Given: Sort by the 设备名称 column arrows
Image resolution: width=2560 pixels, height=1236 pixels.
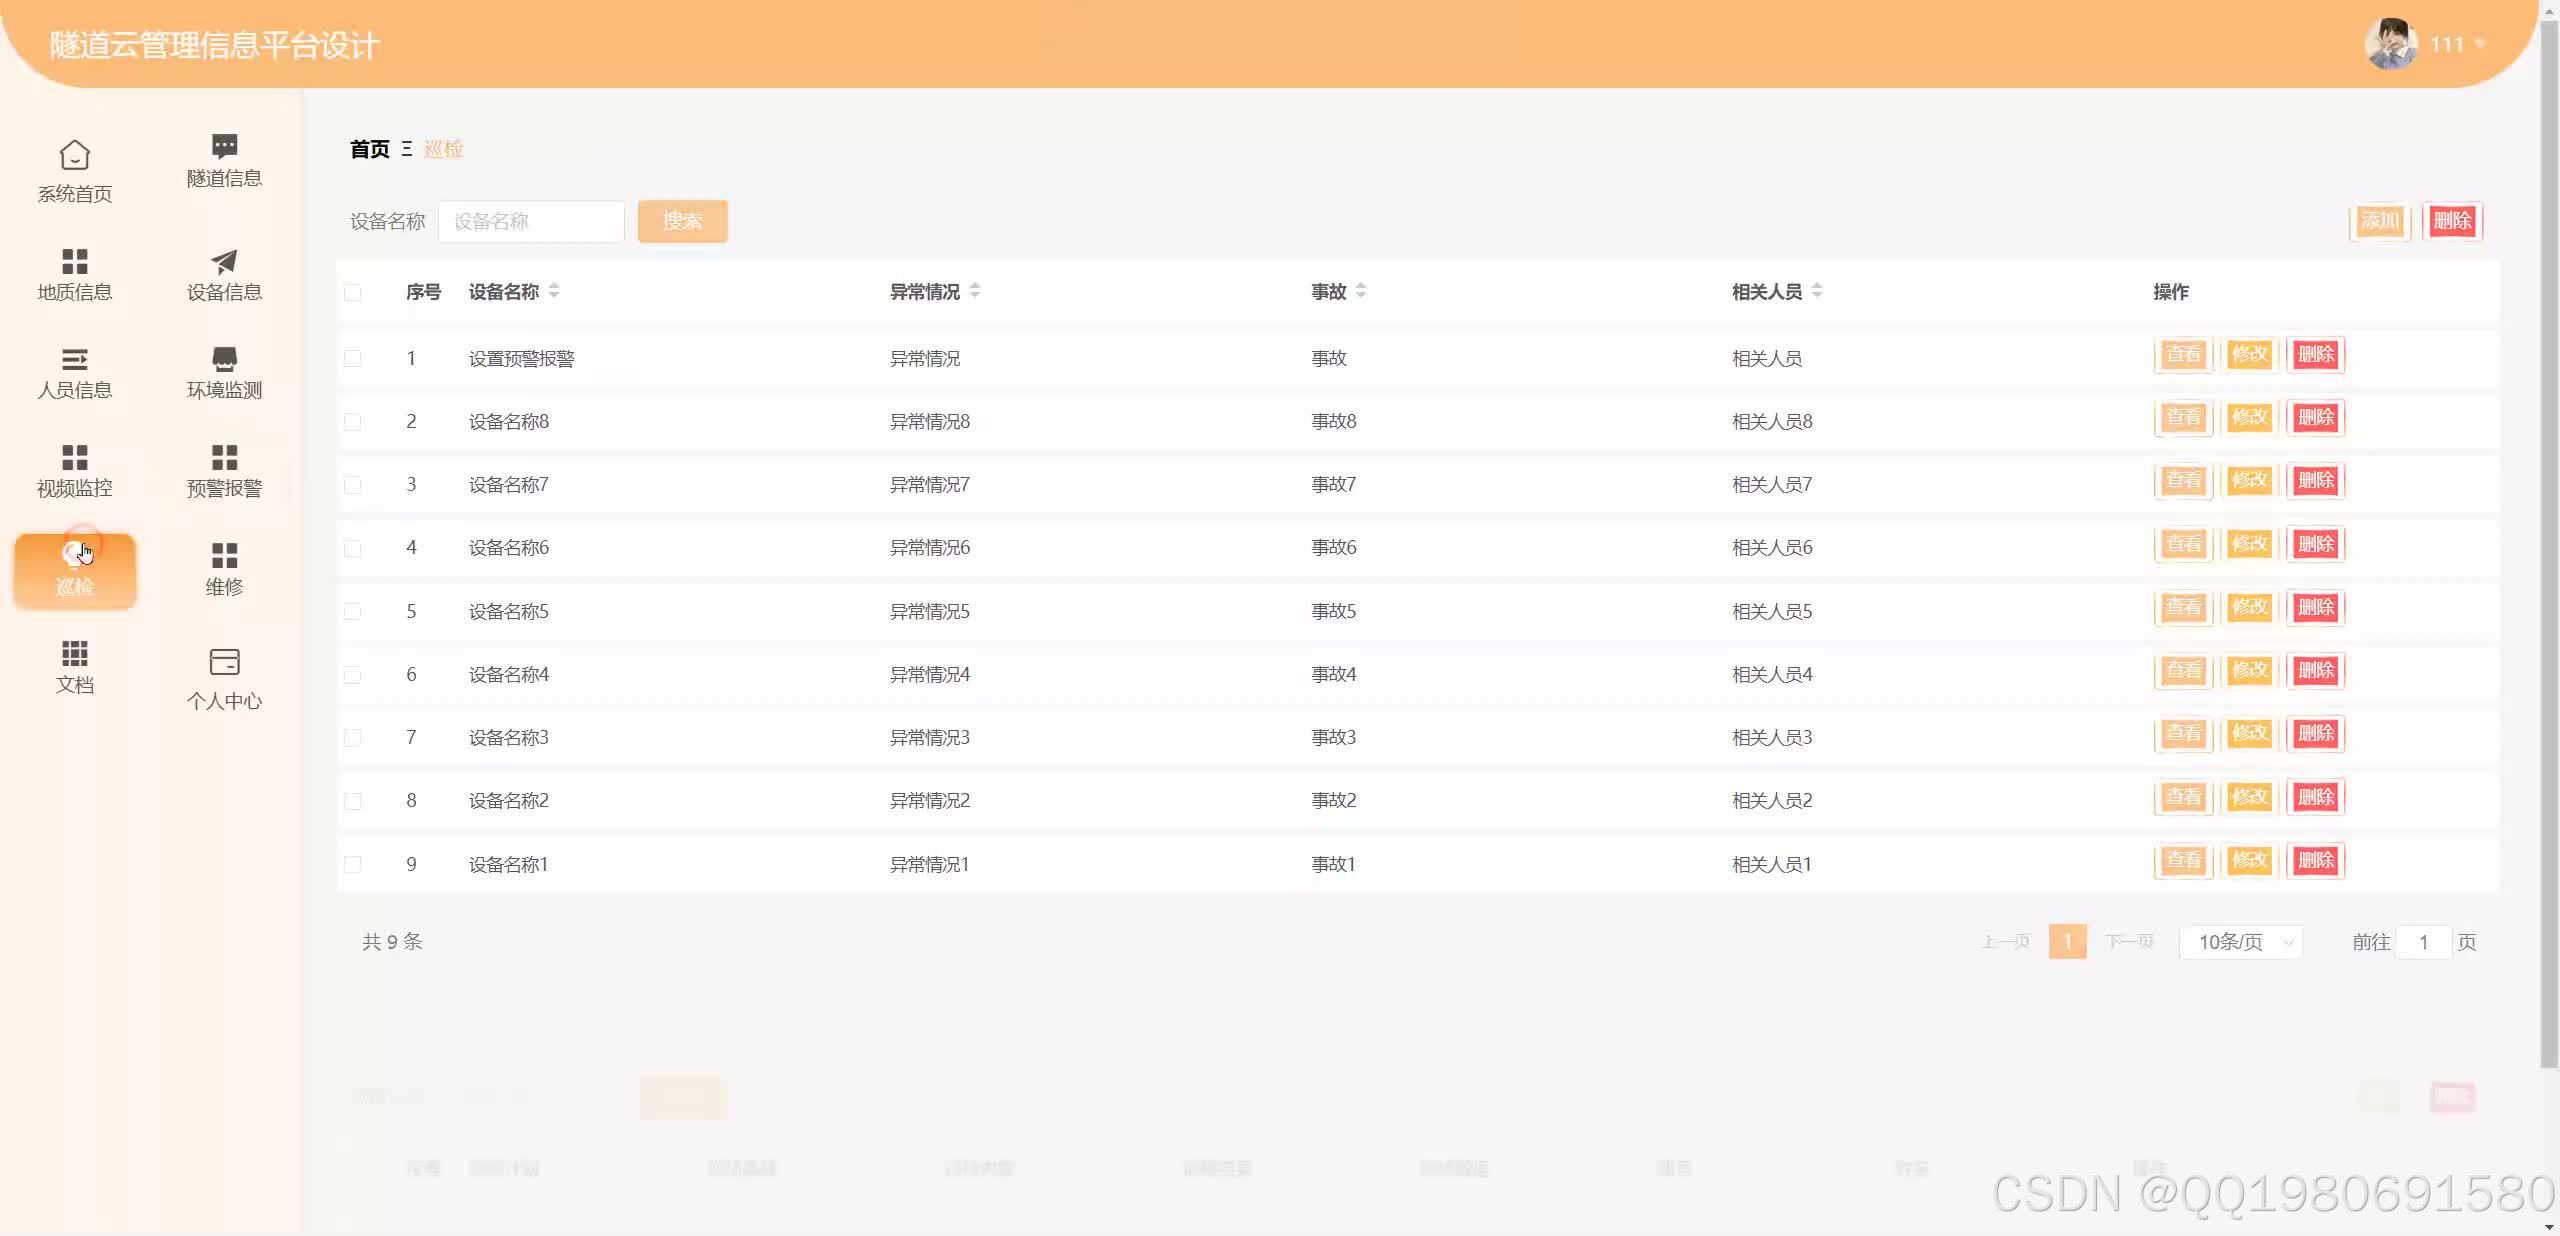Looking at the screenshot, I should tap(554, 291).
